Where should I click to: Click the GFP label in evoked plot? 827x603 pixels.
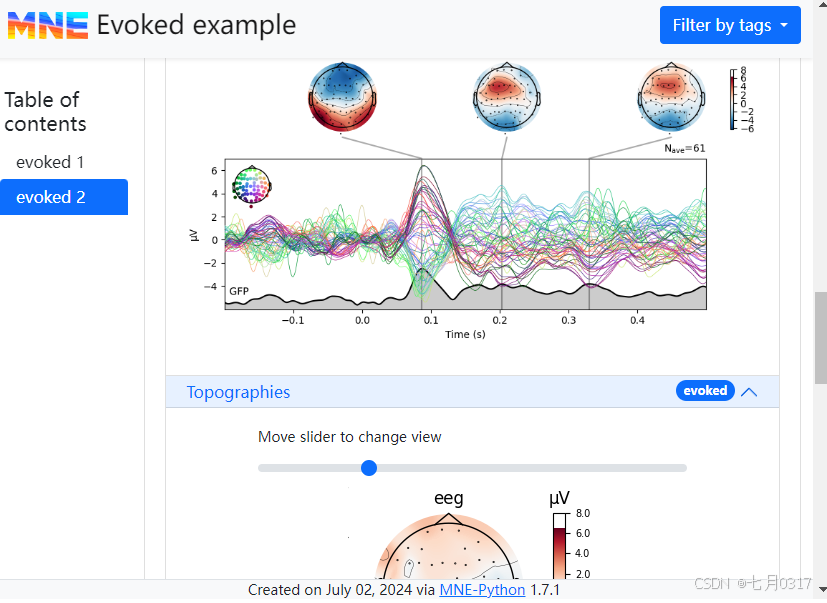(239, 292)
